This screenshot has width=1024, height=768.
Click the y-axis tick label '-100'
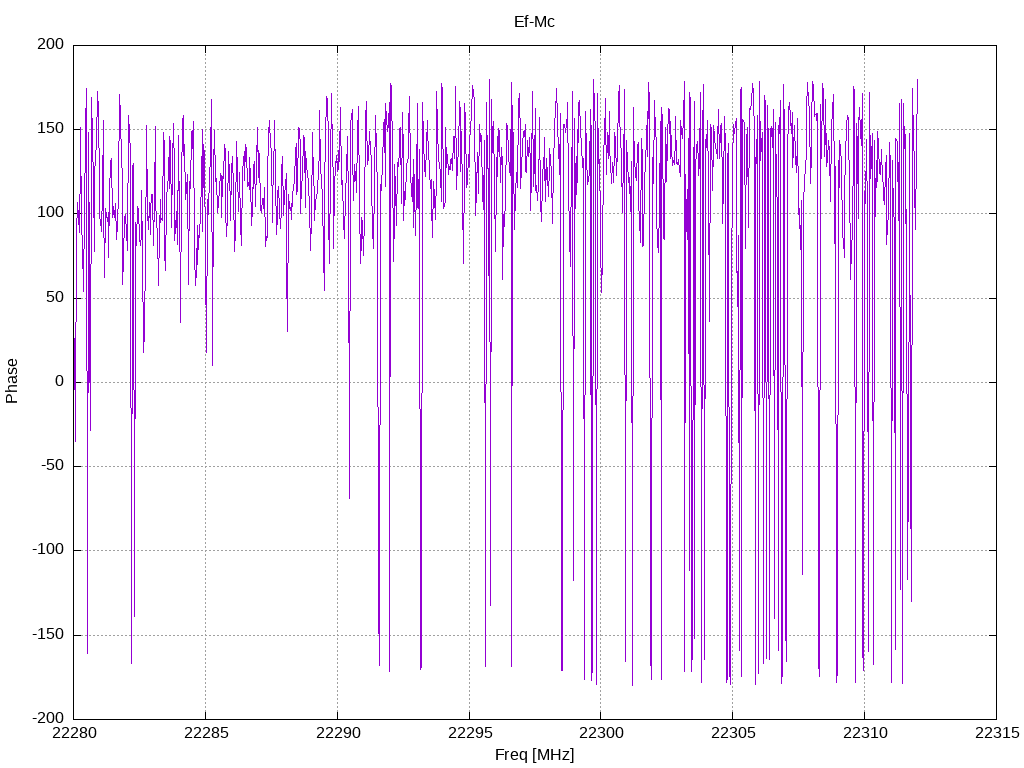(48, 550)
